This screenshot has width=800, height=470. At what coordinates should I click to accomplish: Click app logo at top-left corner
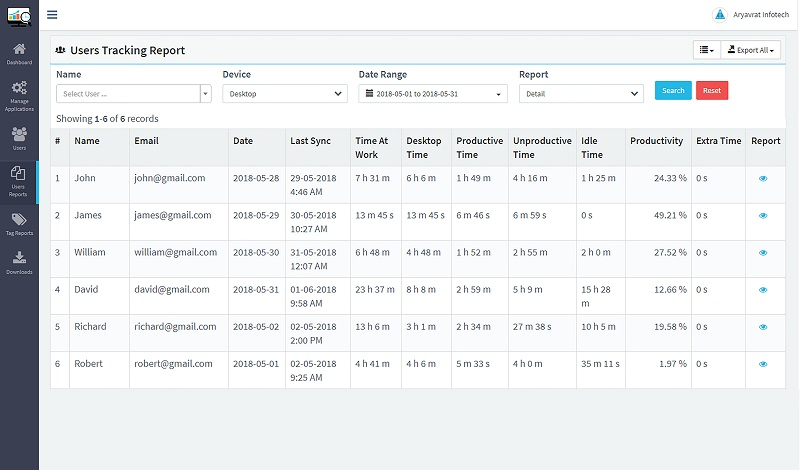(x=19, y=15)
